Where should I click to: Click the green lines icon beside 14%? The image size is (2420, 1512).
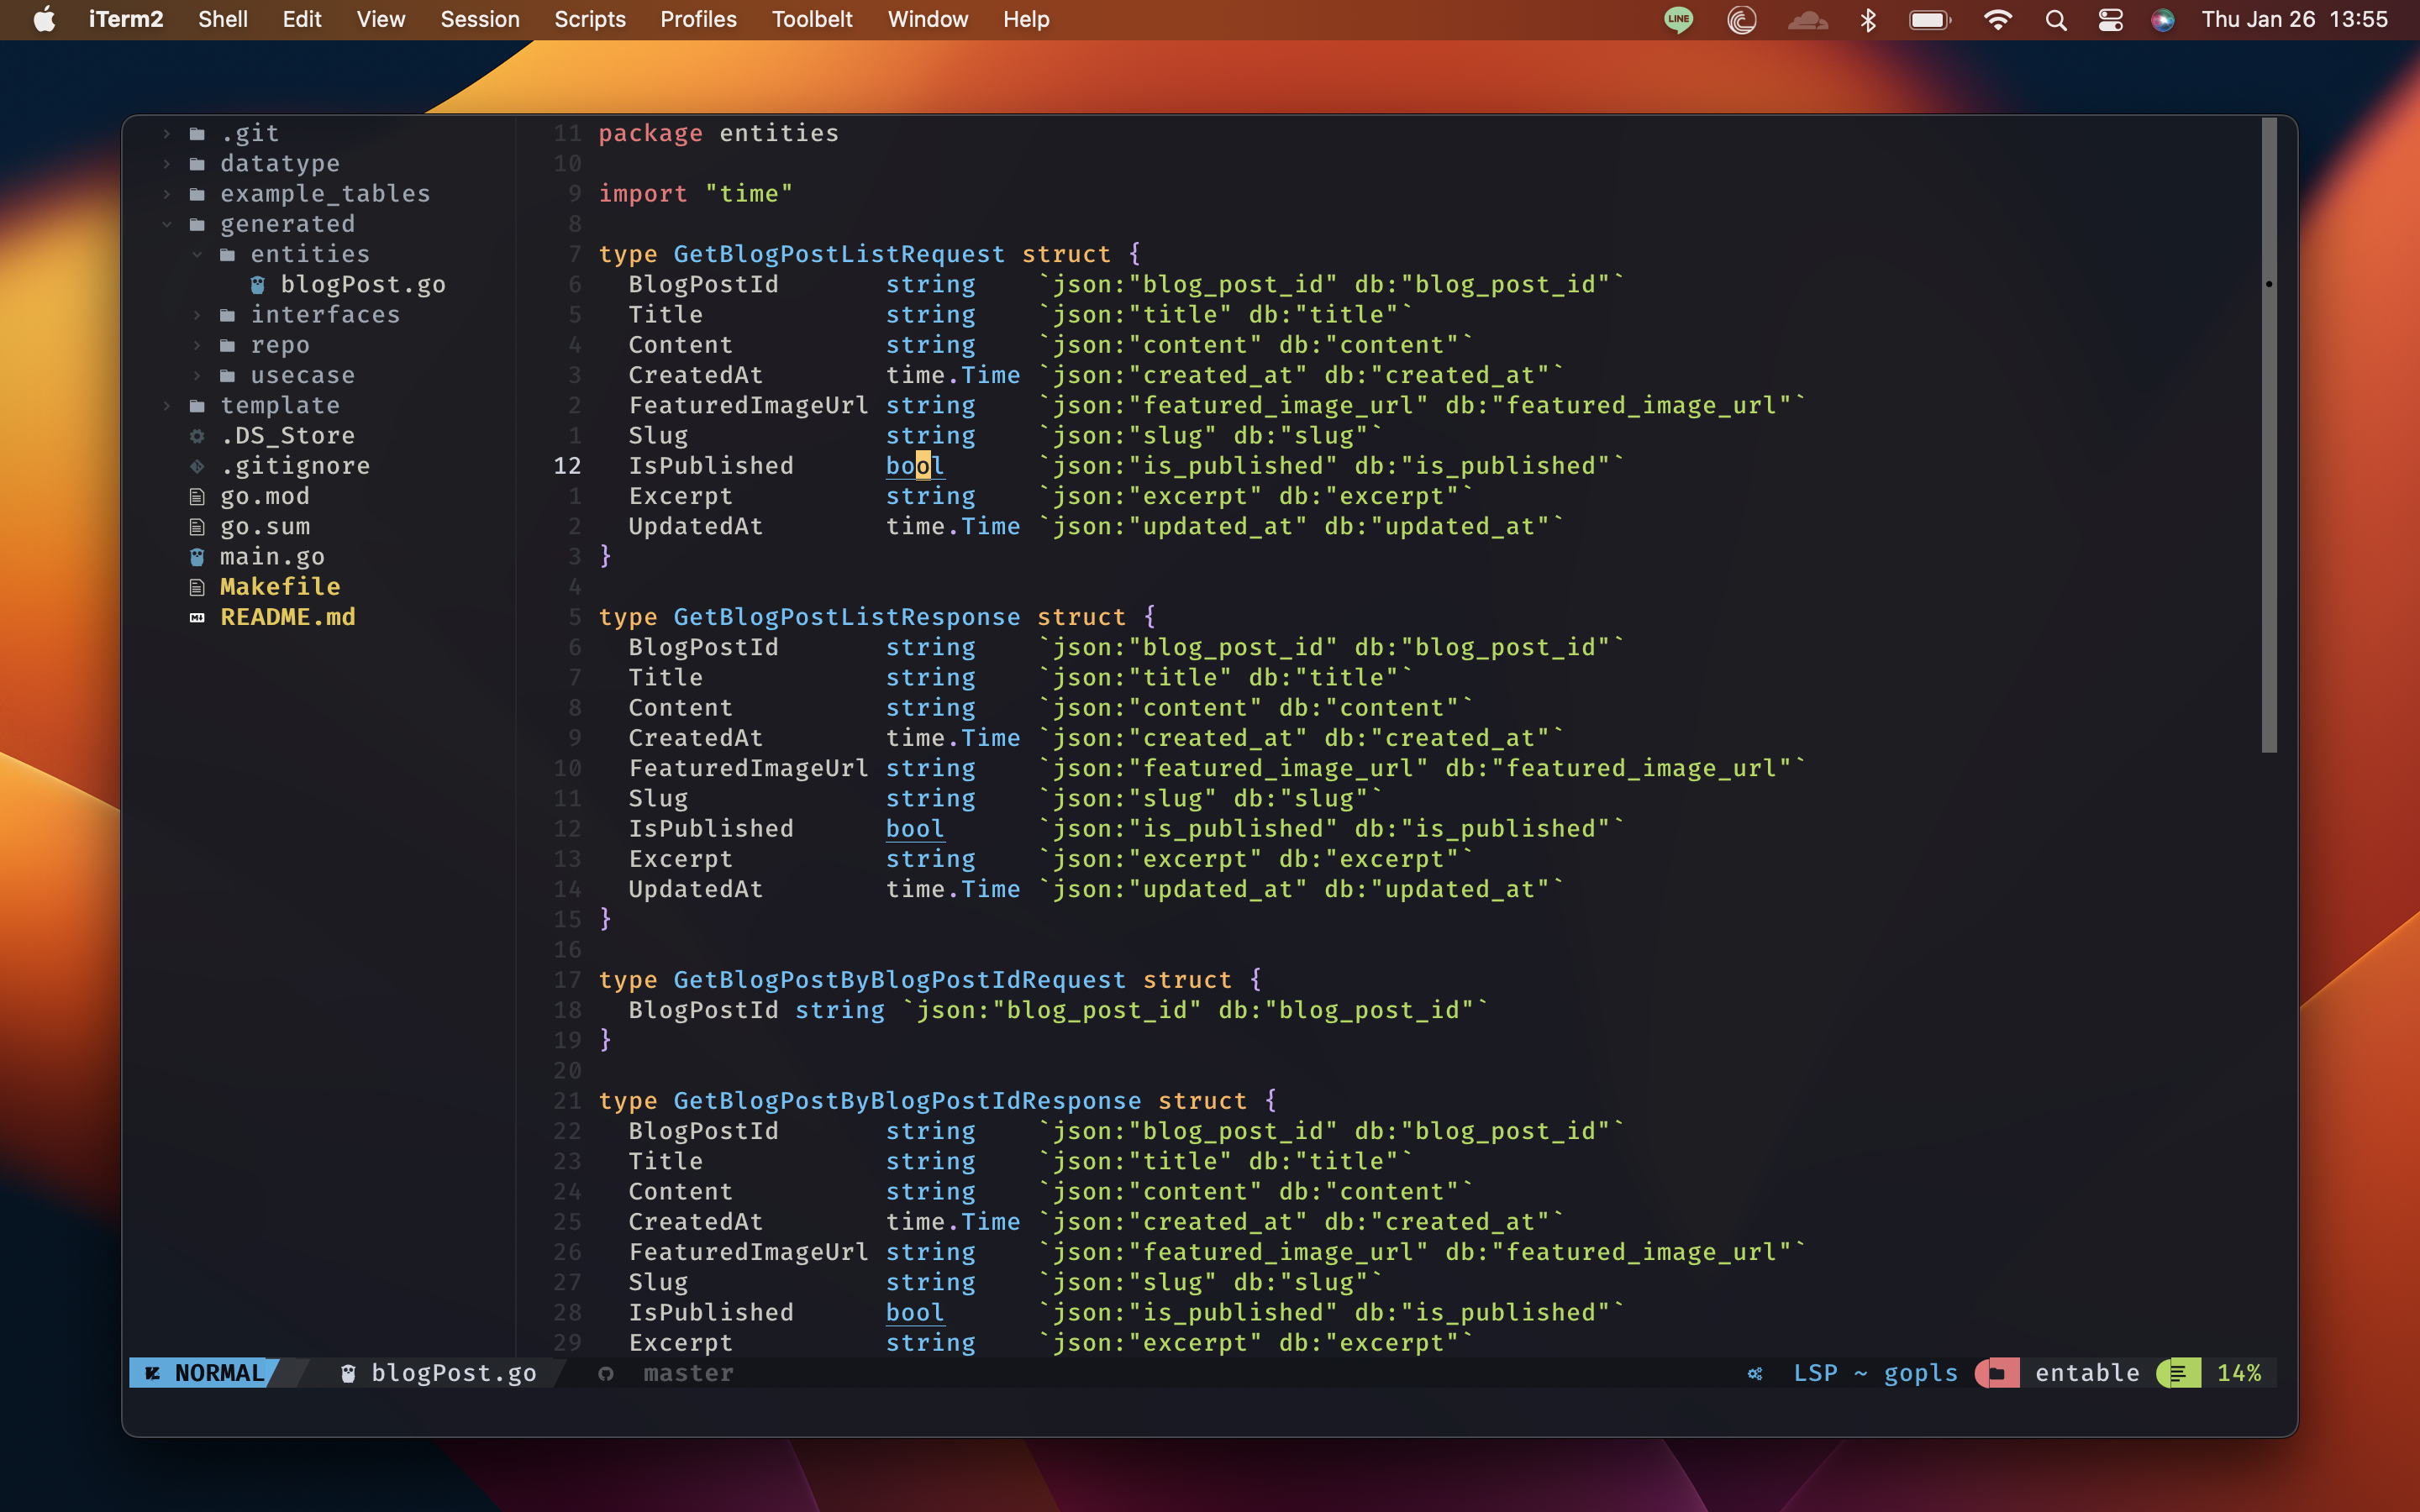2177,1374
